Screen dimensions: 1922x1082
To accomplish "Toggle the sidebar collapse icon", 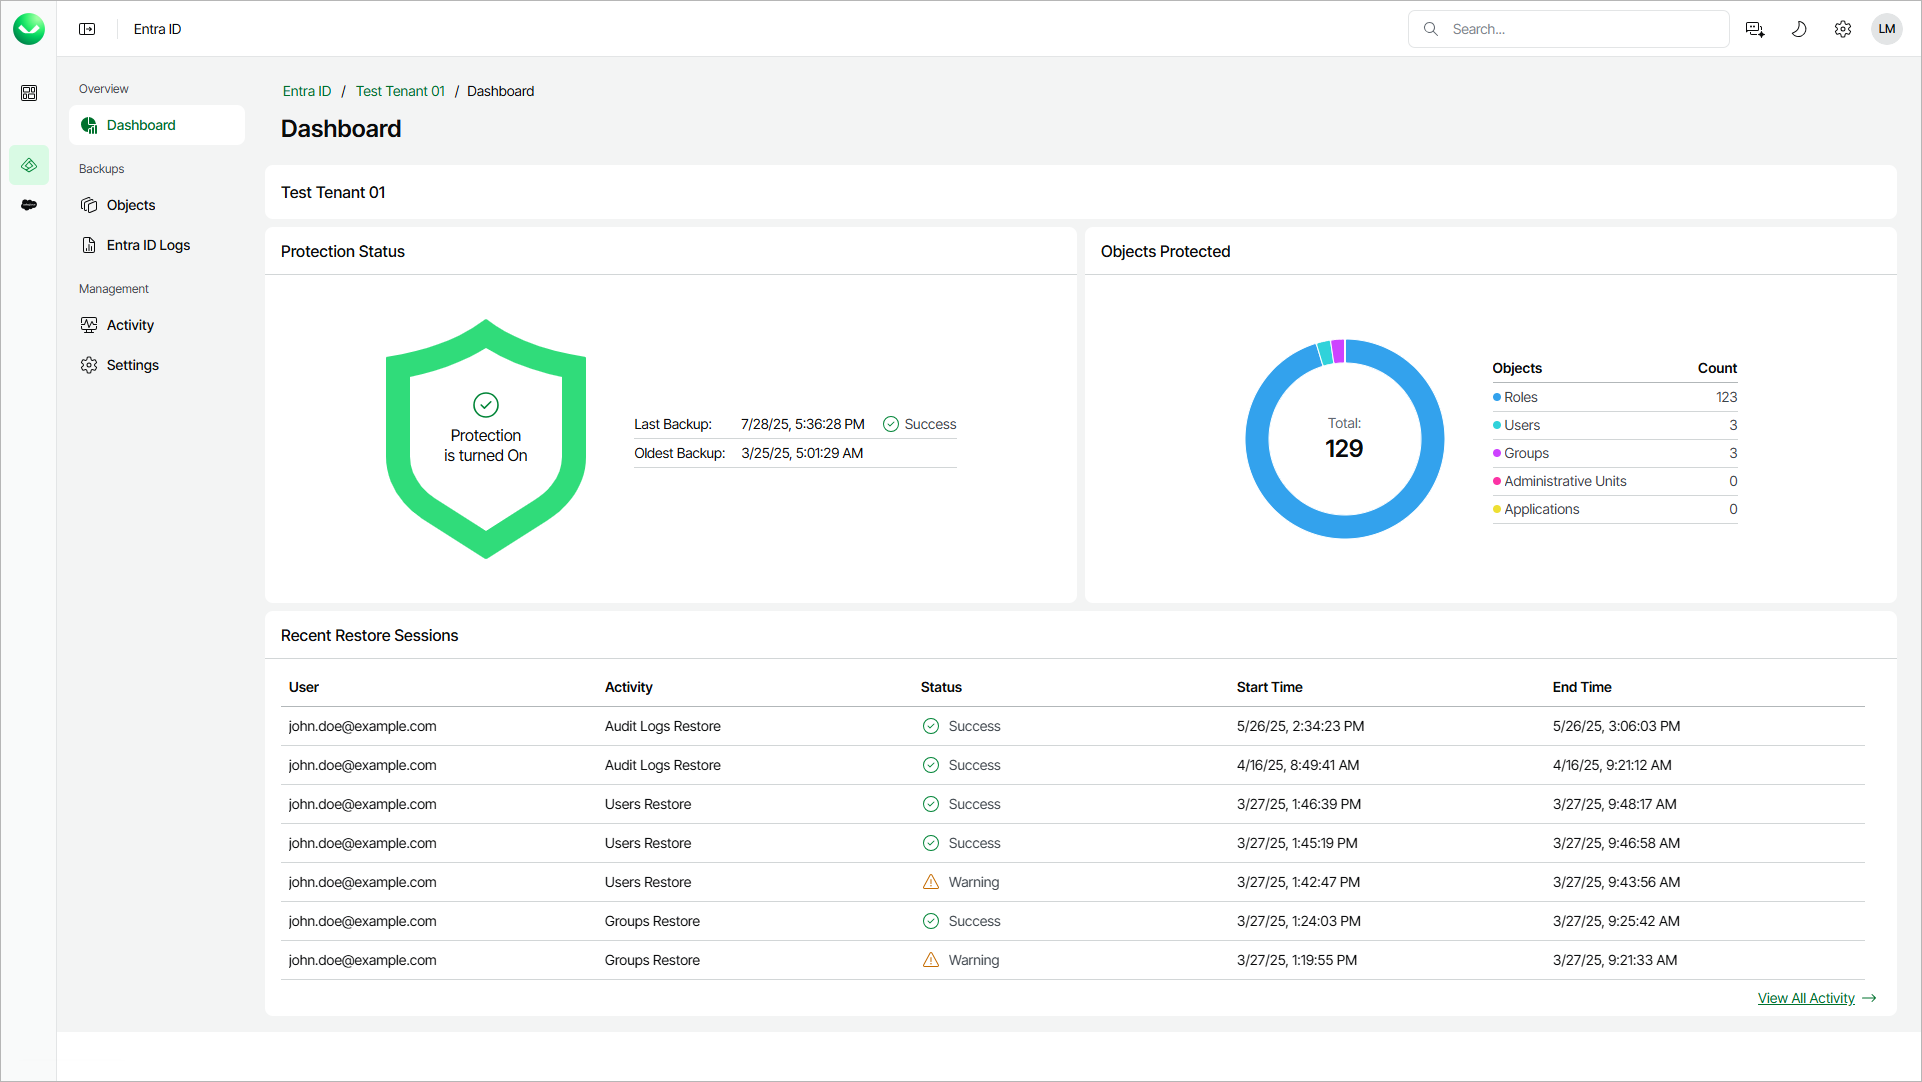I will click(x=87, y=29).
